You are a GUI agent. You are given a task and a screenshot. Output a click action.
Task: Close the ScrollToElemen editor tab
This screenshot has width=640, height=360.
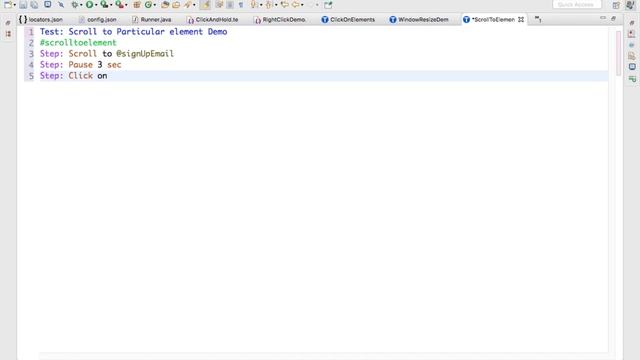(521, 19)
